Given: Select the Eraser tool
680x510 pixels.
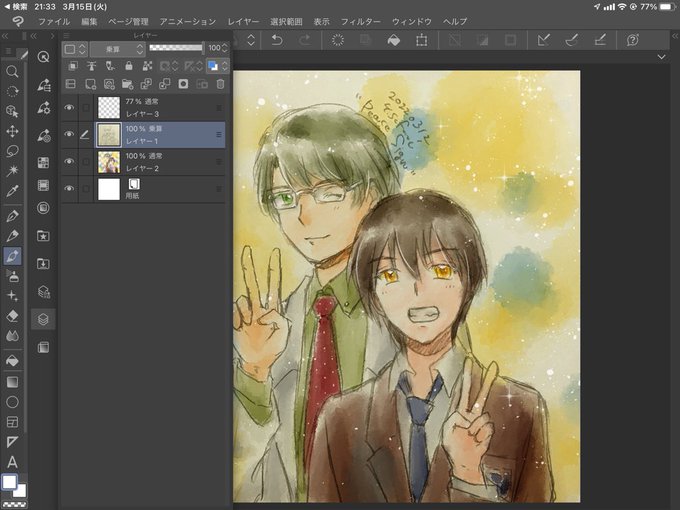Looking at the screenshot, I should tap(12, 316).
